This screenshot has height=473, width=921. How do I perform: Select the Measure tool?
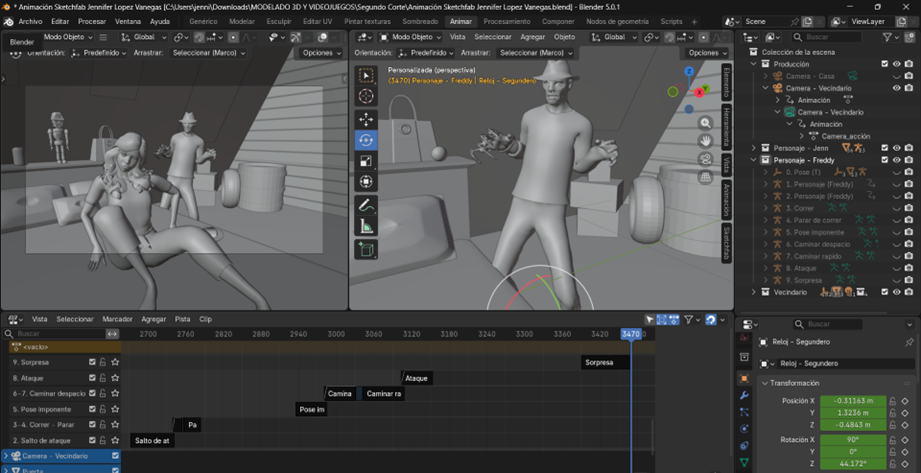(366, 227)
